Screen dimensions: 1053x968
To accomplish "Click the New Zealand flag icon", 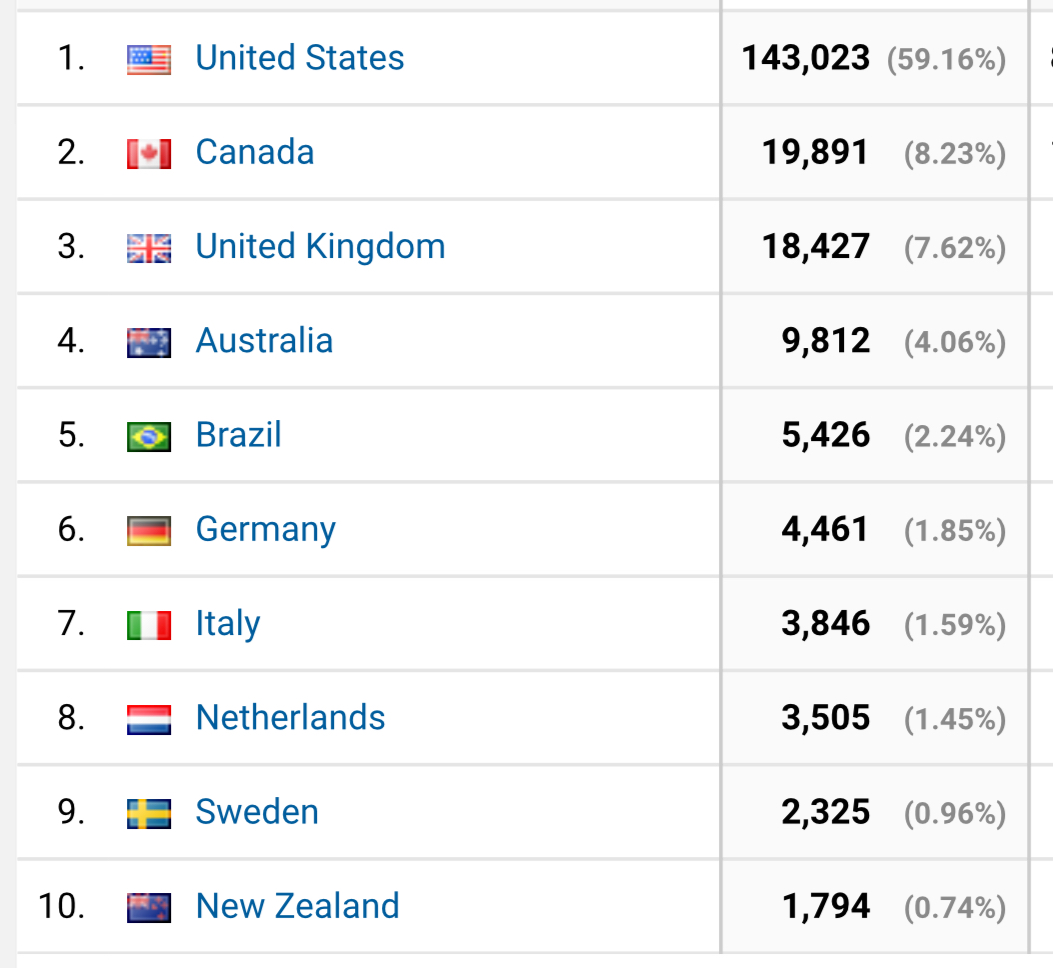I will click(x=149, y=907).
